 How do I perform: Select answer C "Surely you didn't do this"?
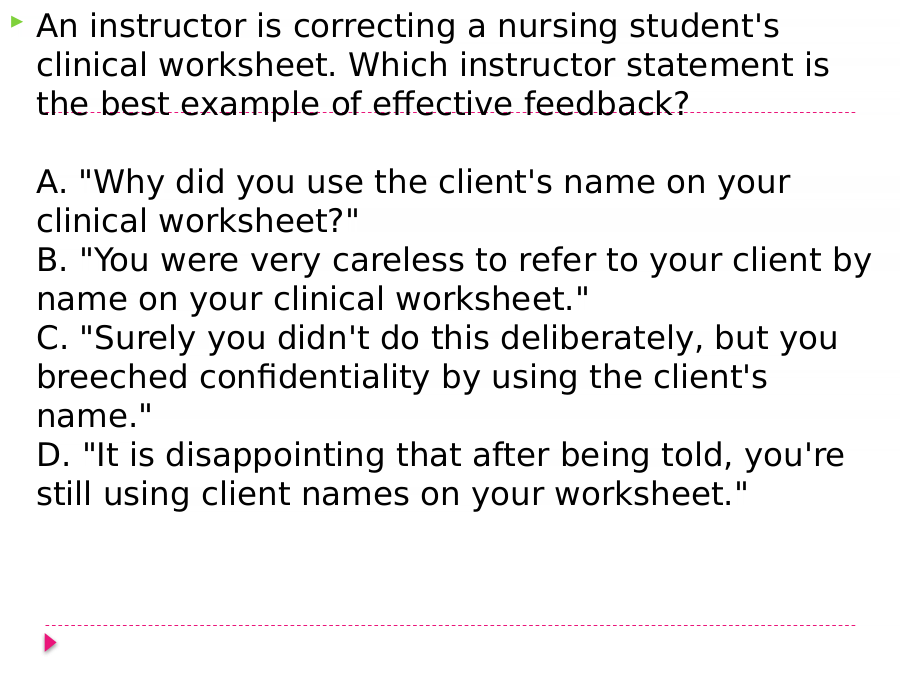click(x=437, y=377)
